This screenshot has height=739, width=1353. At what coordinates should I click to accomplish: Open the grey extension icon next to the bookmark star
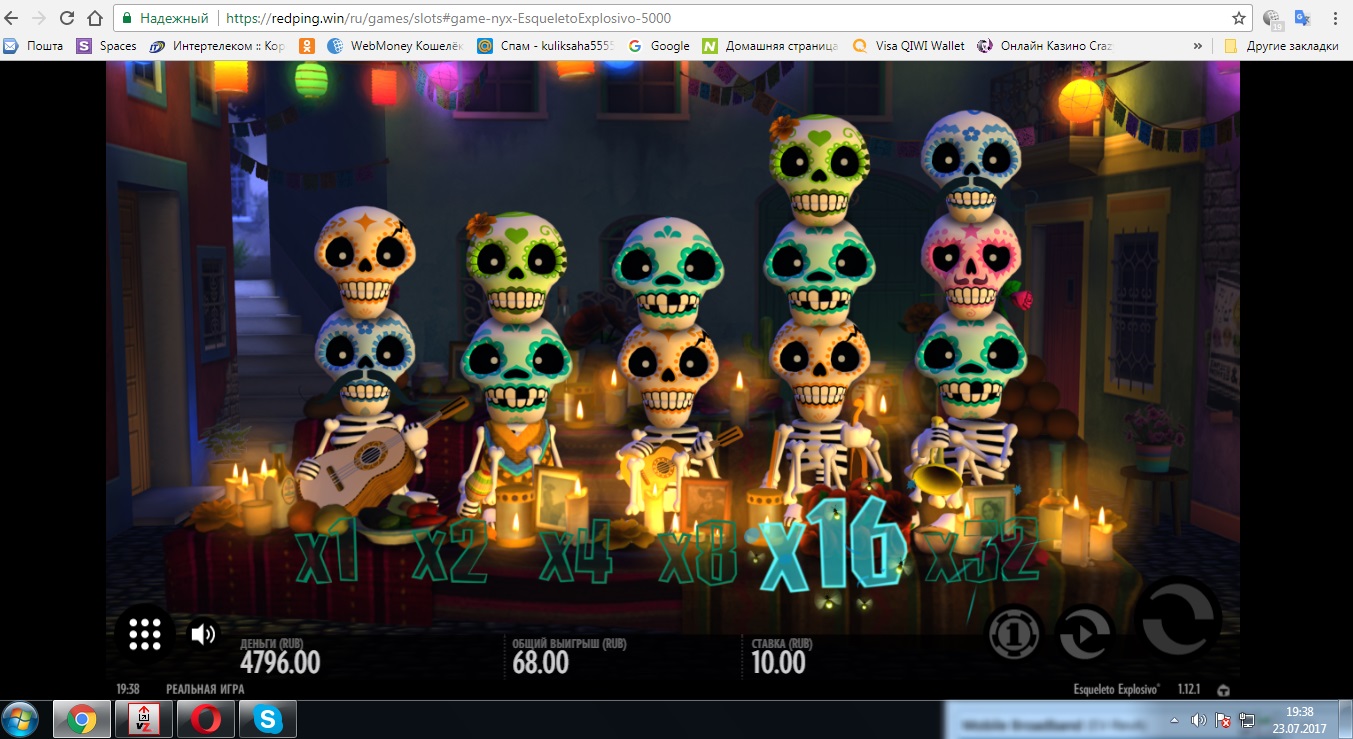point(1272,18)
